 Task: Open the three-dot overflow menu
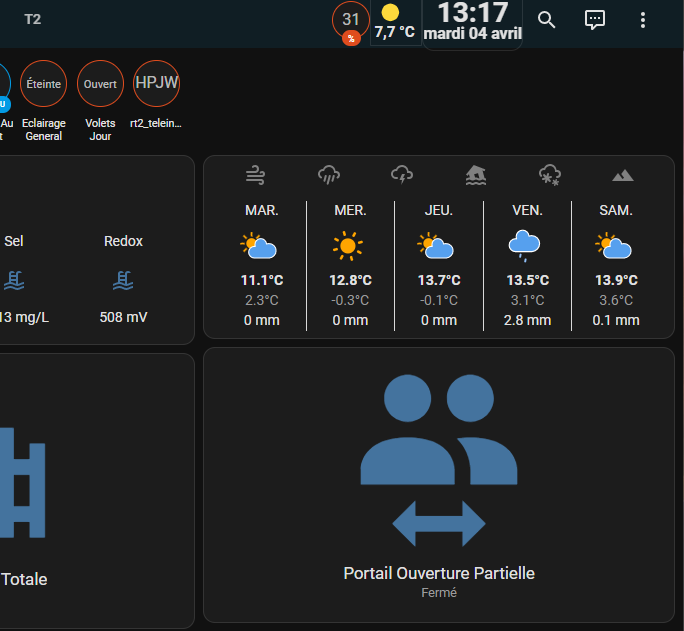point(643,20)
